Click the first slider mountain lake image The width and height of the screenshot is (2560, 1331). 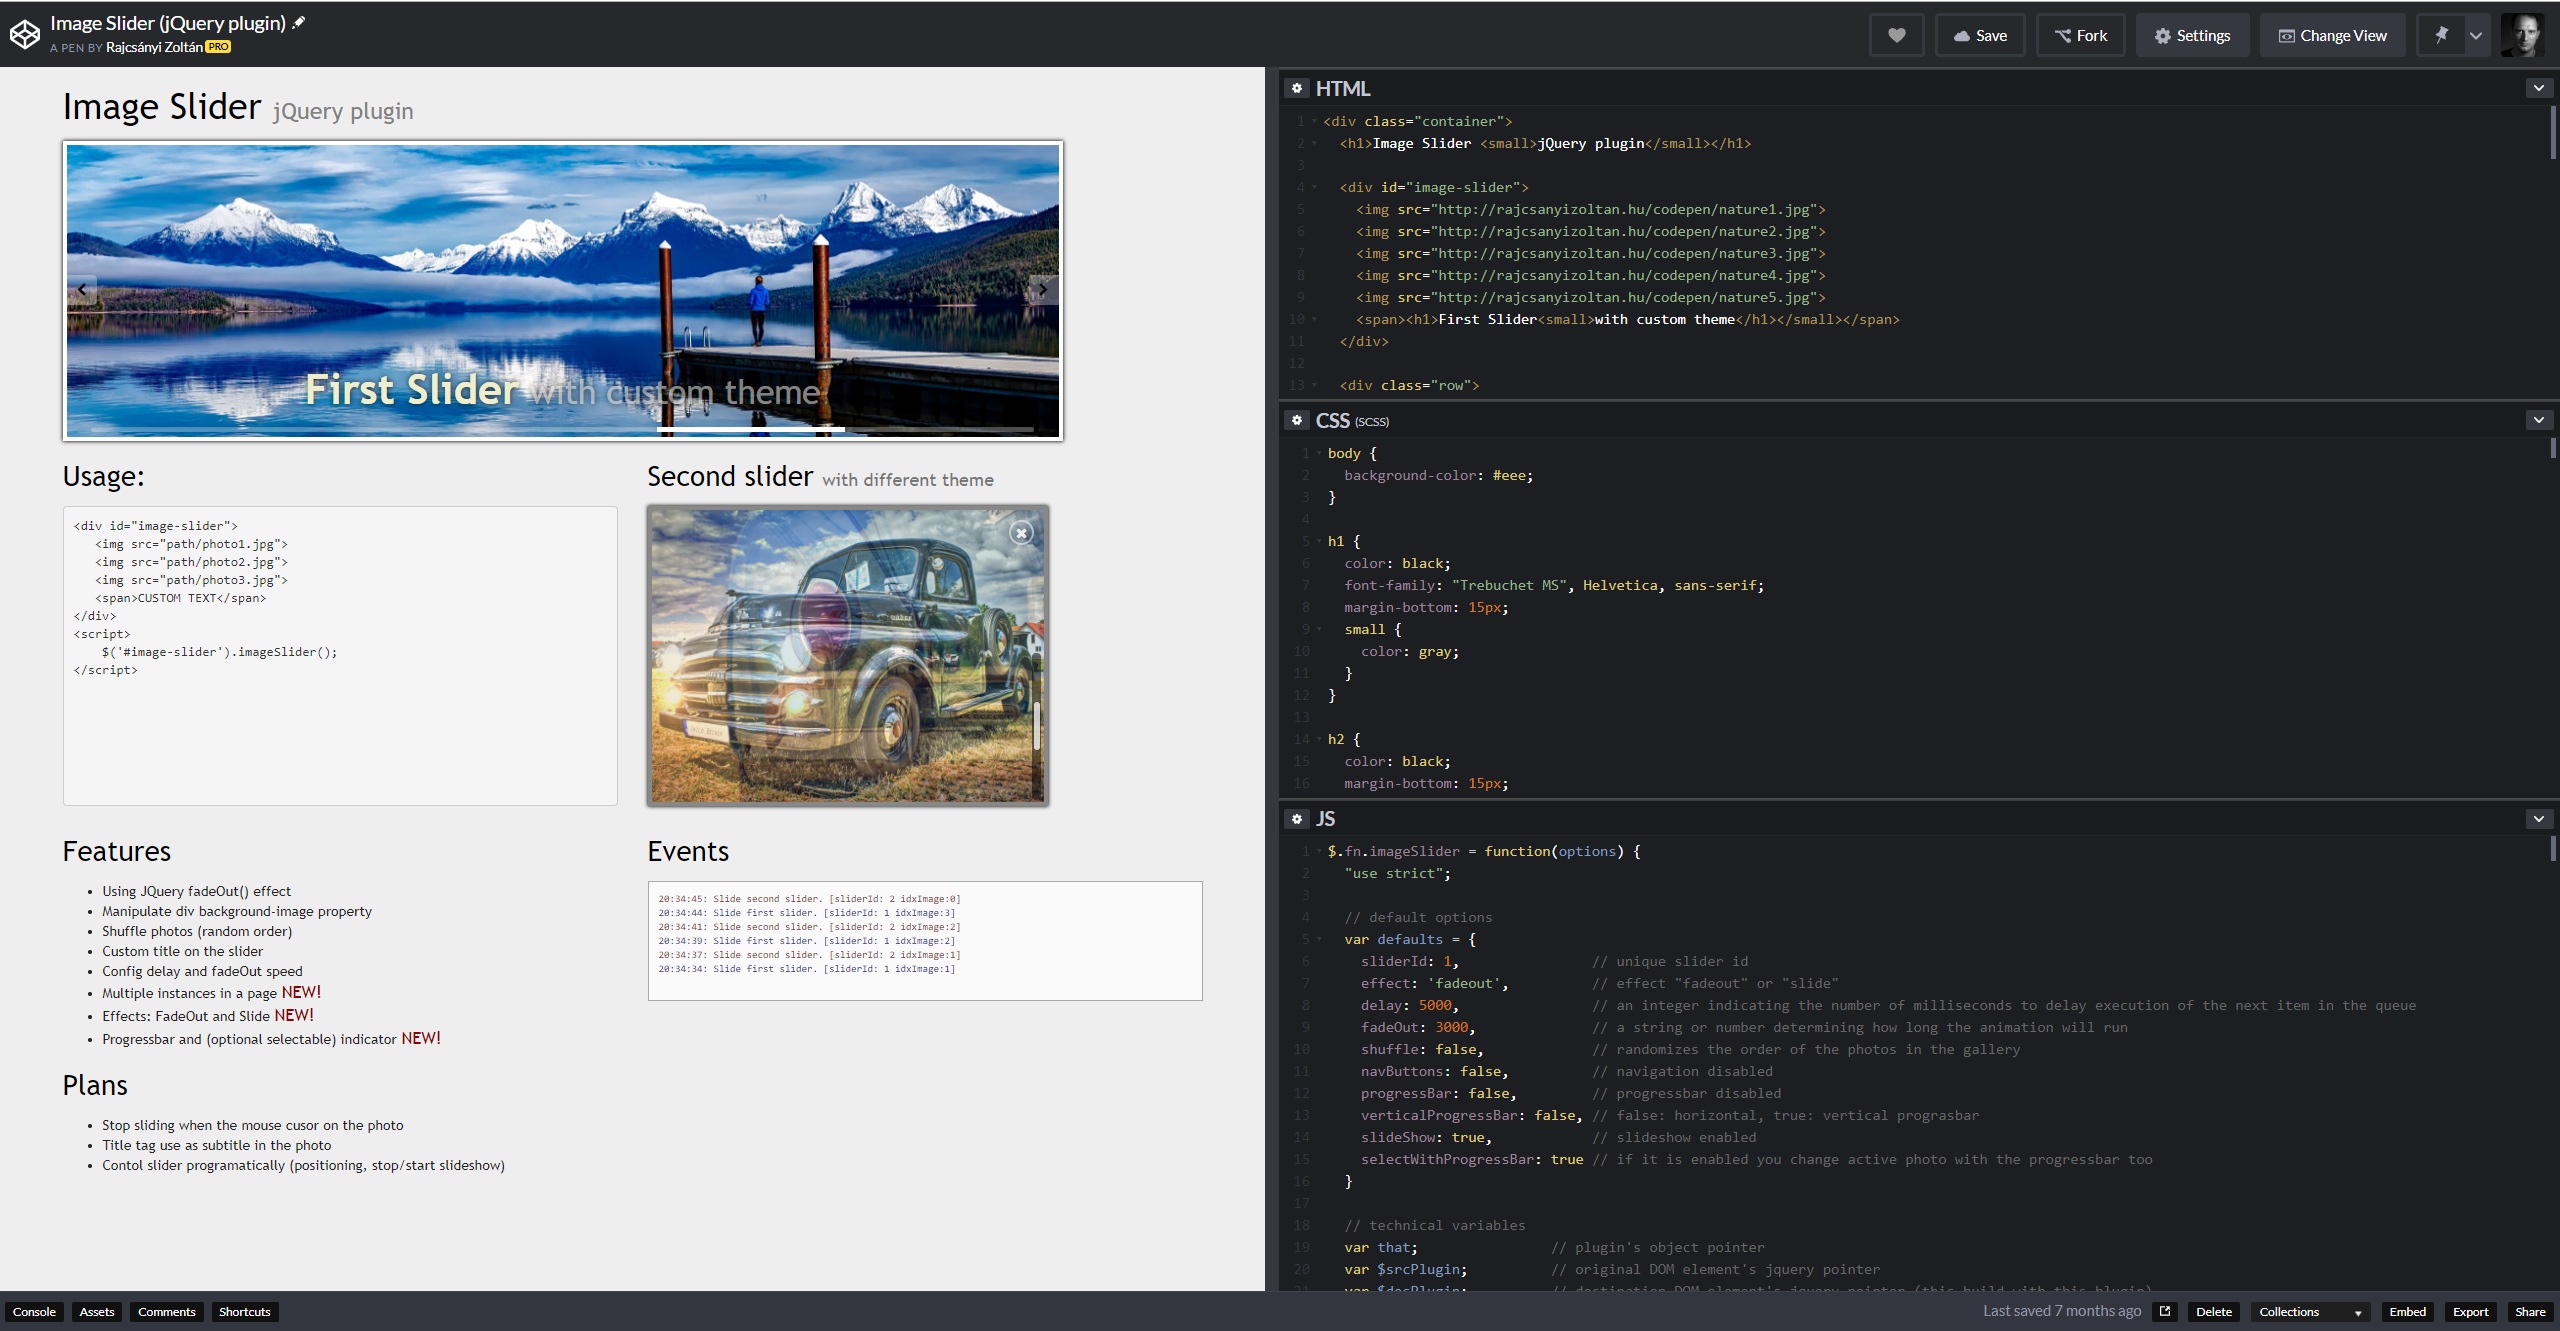pyautogui.click(x=563, y=291)
